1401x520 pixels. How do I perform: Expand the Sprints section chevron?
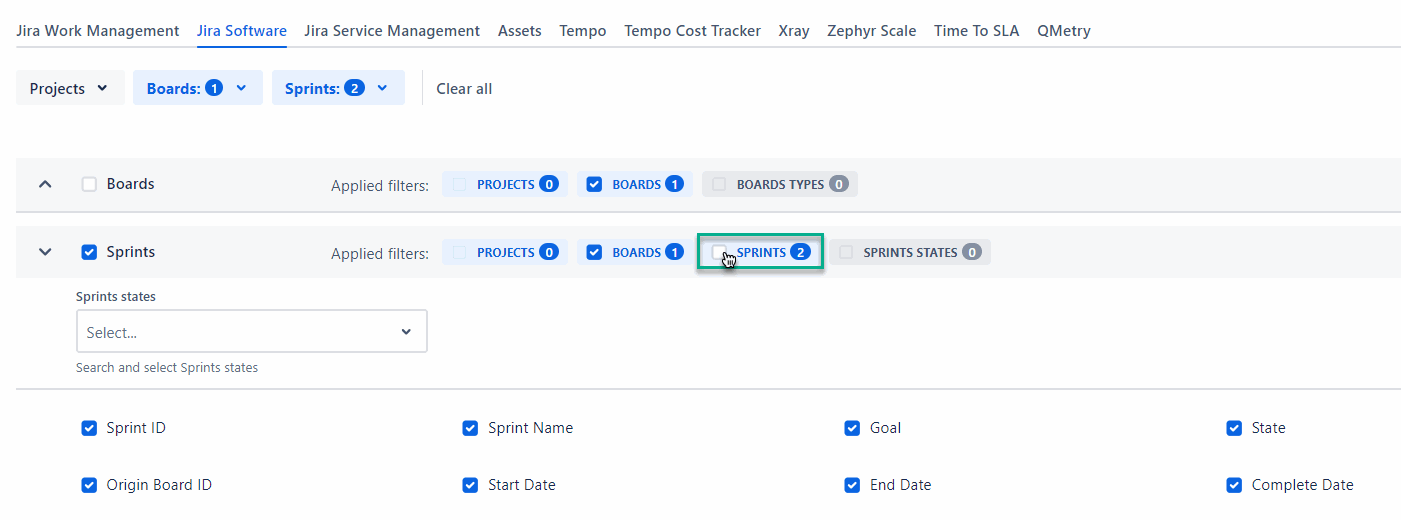45,252
